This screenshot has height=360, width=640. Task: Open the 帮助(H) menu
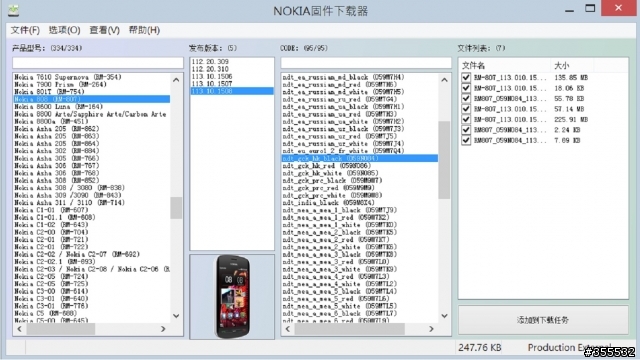pyautogui.click(x=144, y=30)
